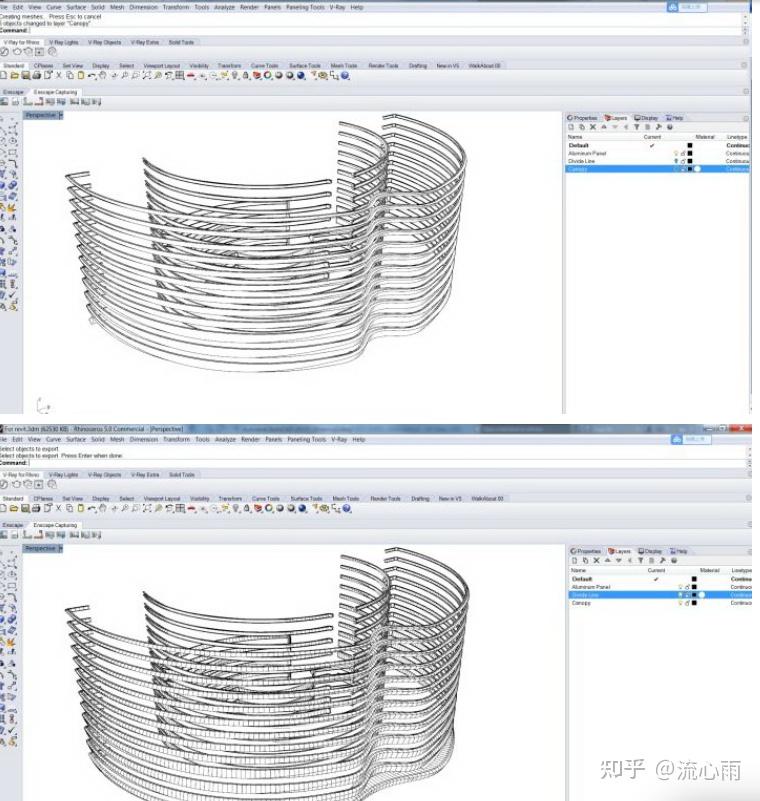Image resolution: width=760 pixels, height=801 pixels.
Task: Create new file in the lower Rhino window
Action: [x=4, y=508]
